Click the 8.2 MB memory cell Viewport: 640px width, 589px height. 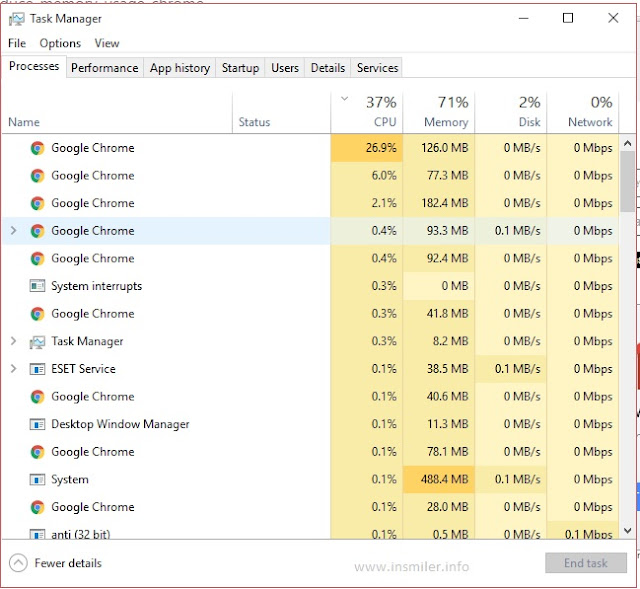pyautogui.click(x=438, y=341)
